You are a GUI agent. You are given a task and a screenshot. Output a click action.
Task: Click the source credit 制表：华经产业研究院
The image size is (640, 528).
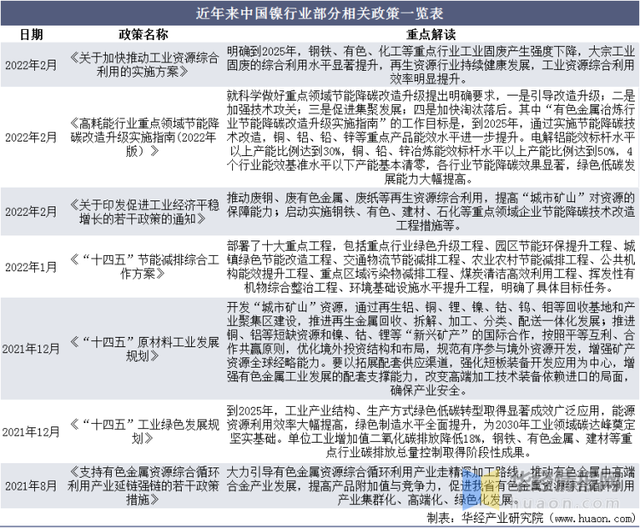point(531,518)
